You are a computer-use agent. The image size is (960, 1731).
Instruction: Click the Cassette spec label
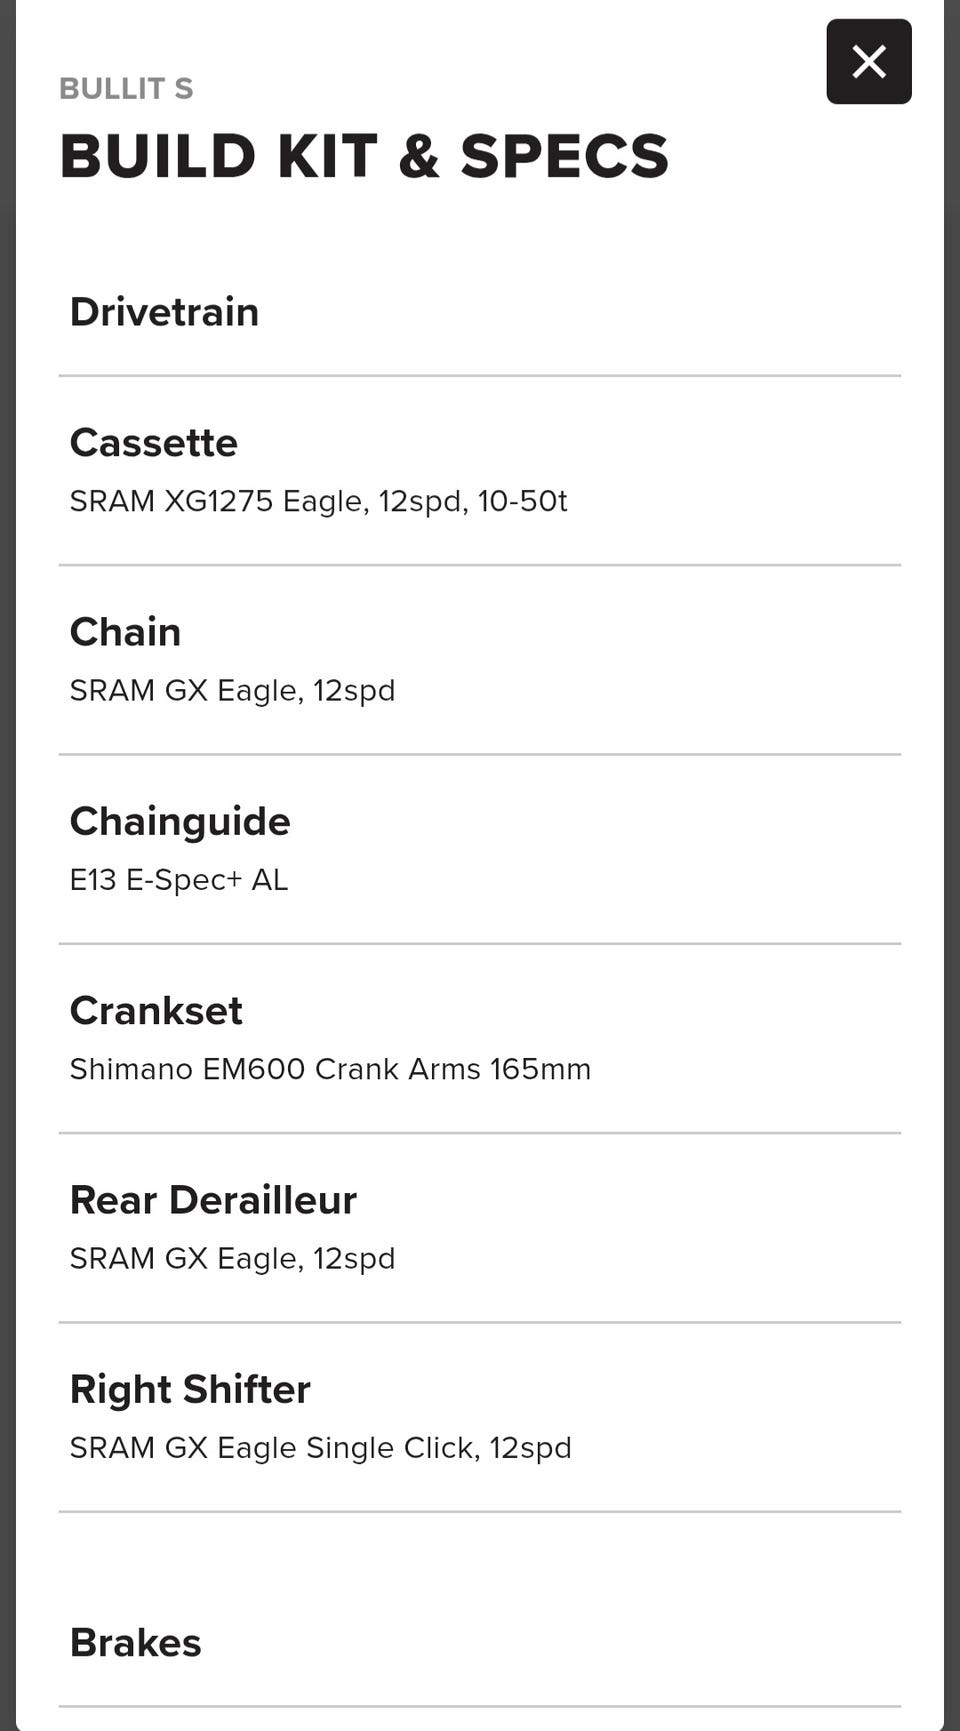click(153, 443)
